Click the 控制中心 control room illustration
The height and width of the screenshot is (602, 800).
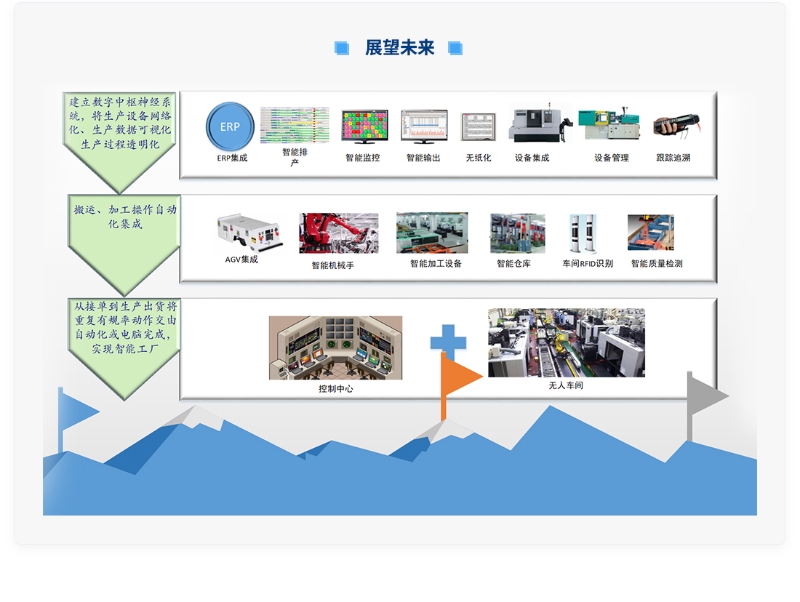tap(335, 348)
